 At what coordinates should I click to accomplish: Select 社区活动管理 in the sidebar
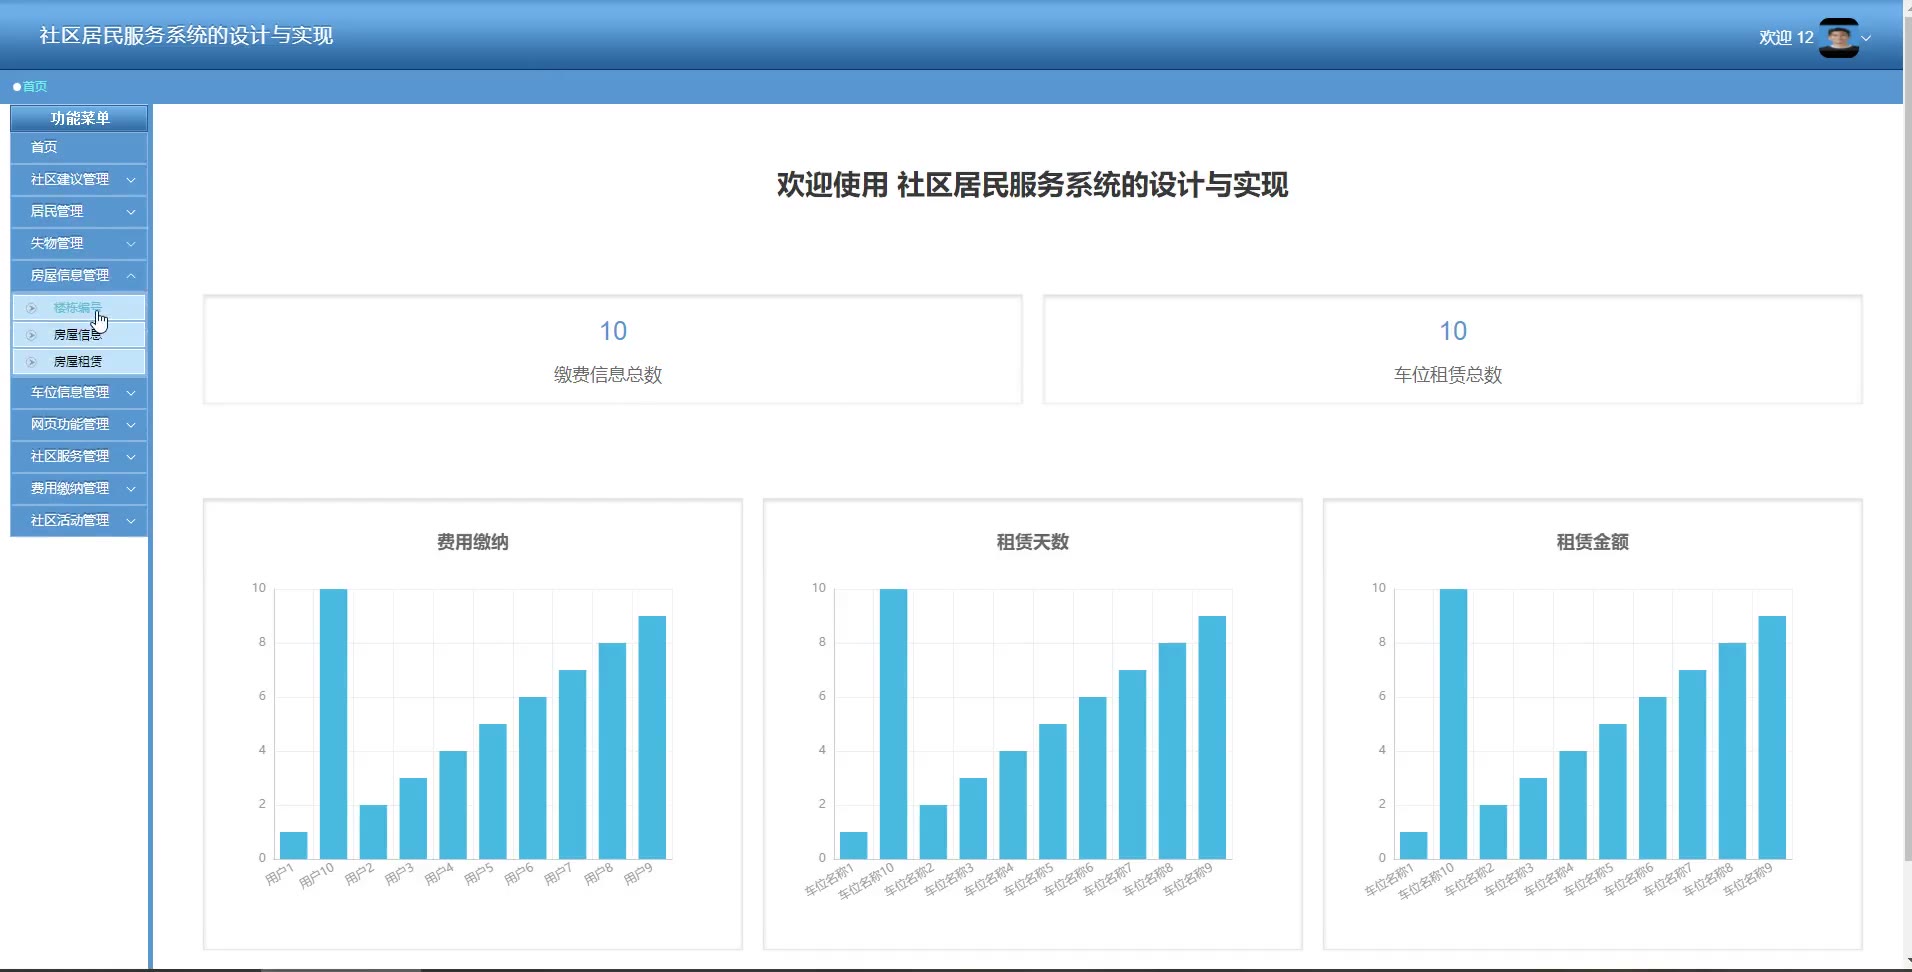70,520
